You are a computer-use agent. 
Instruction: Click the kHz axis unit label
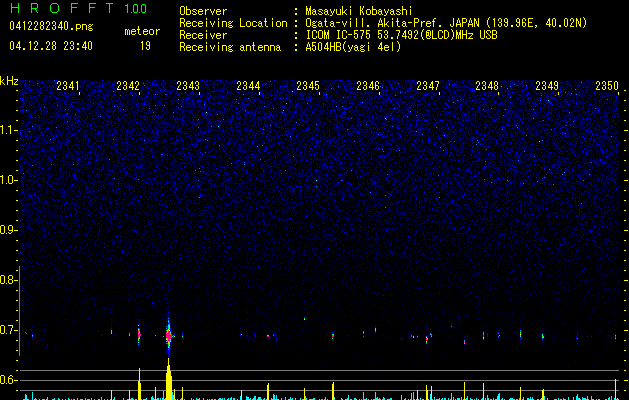tap(9, 81)
